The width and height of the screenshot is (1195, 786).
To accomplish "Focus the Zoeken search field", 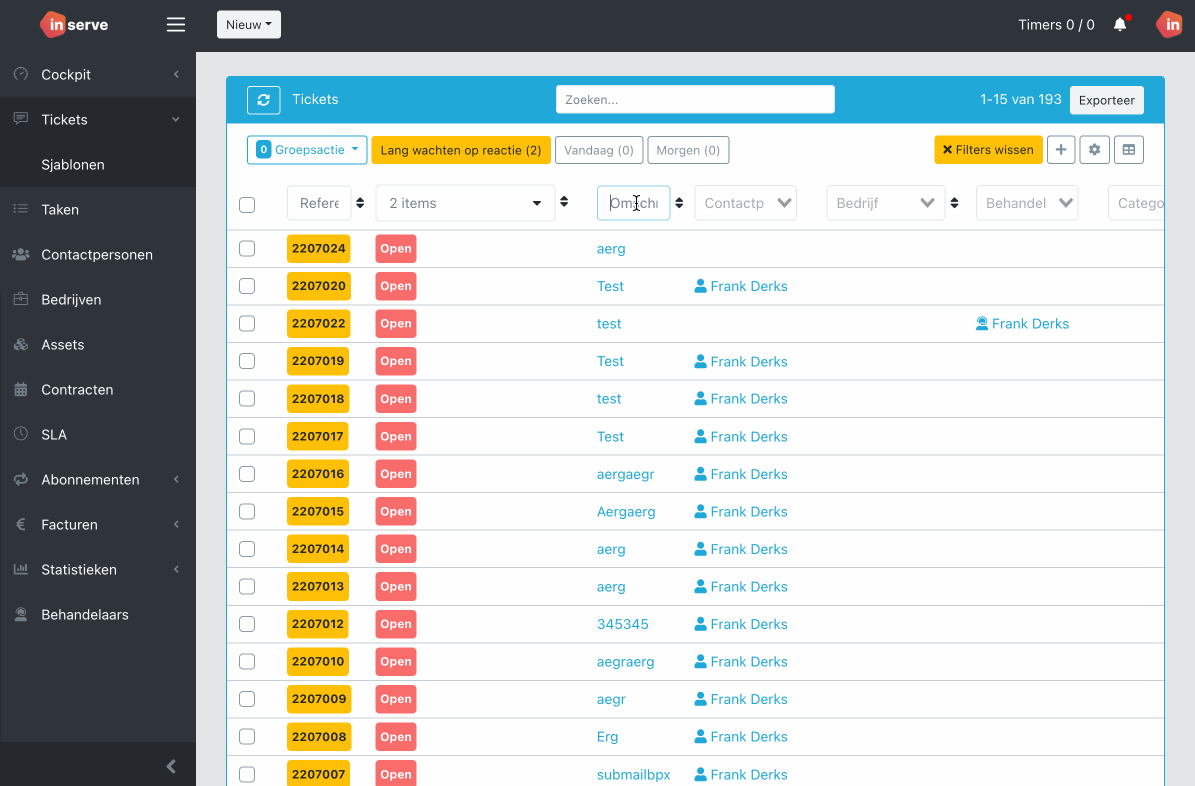I will (695, 100).
